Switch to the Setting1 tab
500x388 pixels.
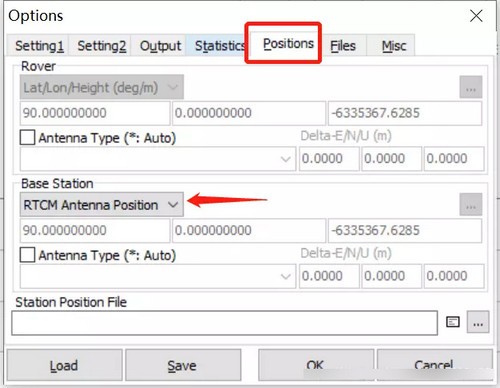tap(38, 46)
